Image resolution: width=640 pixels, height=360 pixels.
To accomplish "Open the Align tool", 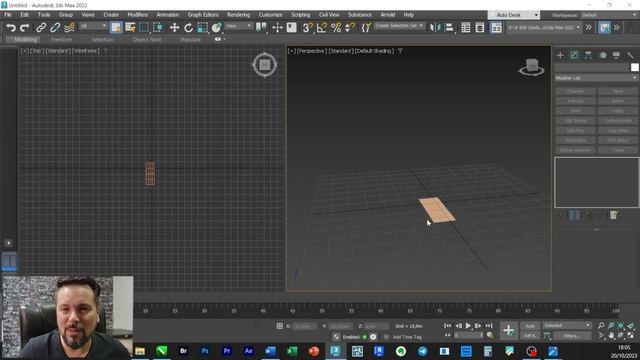I will point(449,28).
